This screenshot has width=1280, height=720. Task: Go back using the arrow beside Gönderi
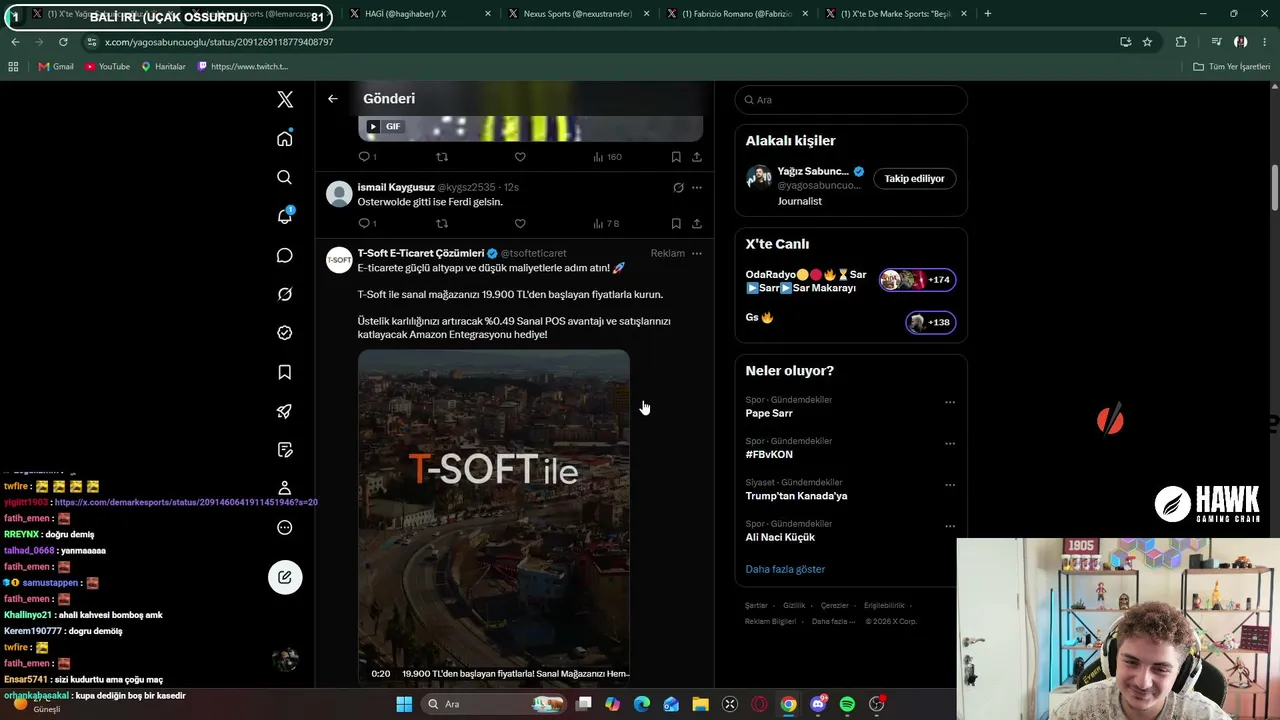[333, 99]
